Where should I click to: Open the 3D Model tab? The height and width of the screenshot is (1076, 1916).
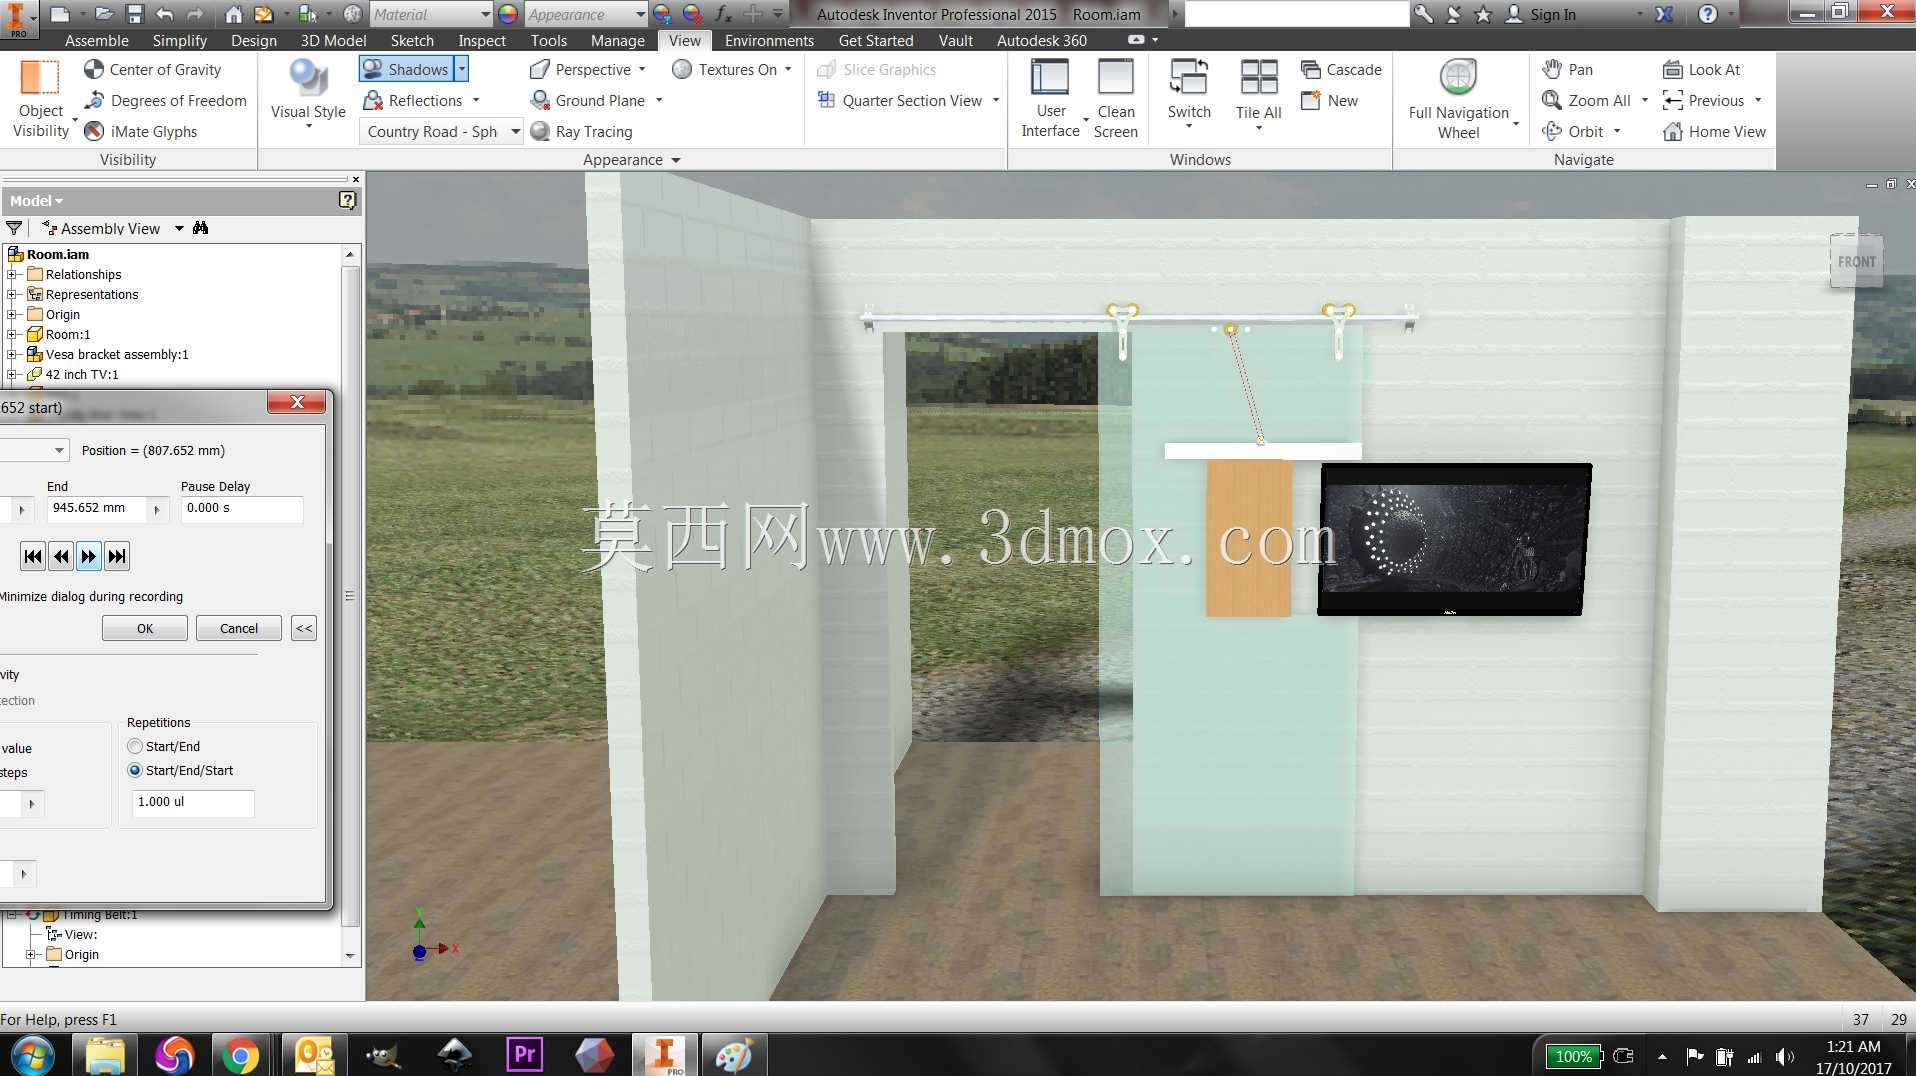point(333,40)
